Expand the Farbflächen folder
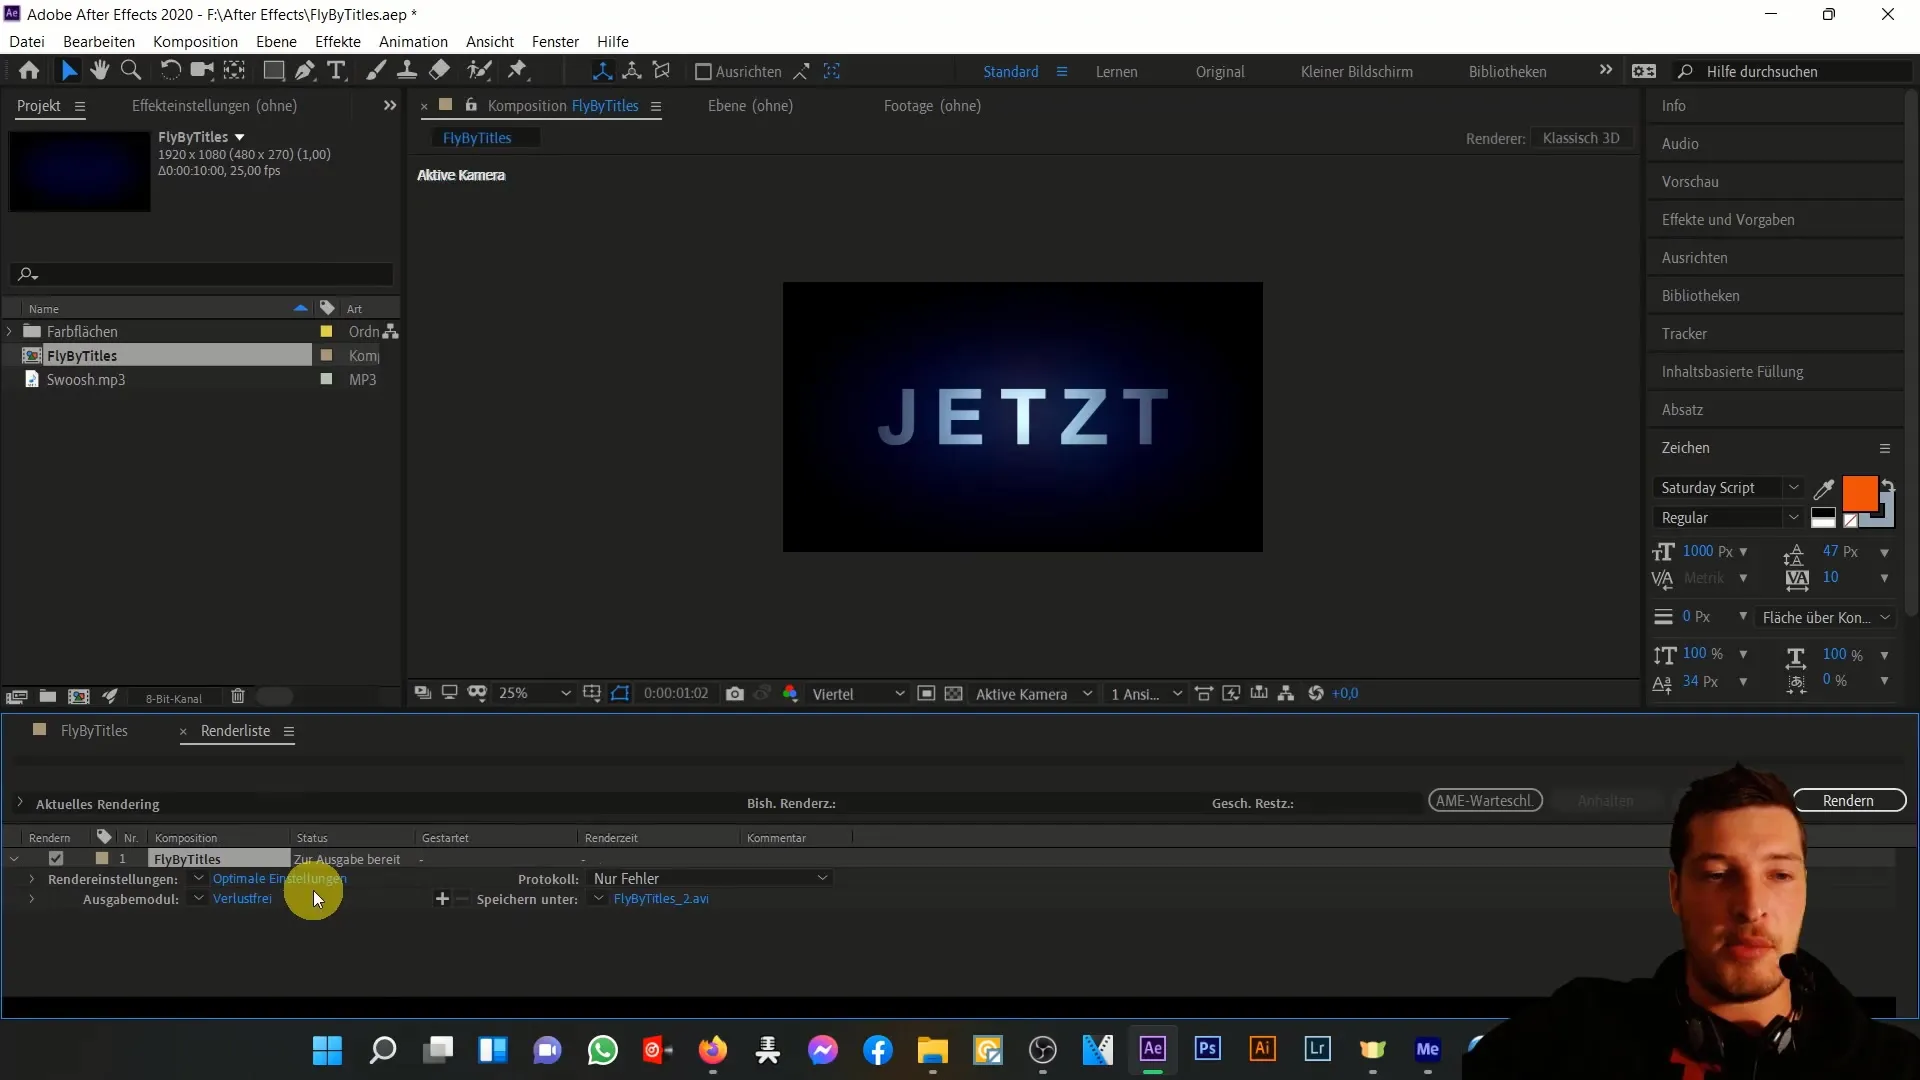 point(10,331)
